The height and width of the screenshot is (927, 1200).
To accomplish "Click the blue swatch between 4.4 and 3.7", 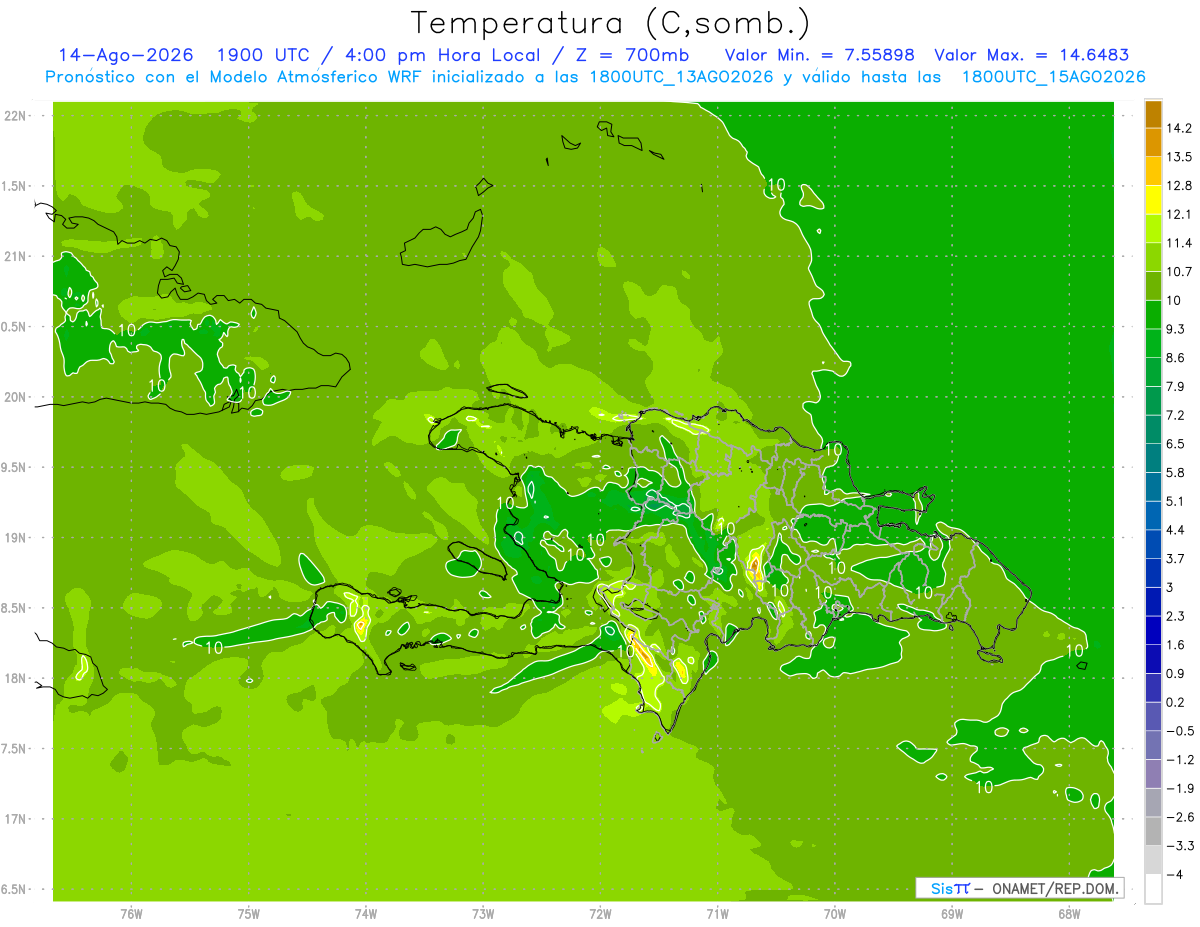I will point(1153,544).
